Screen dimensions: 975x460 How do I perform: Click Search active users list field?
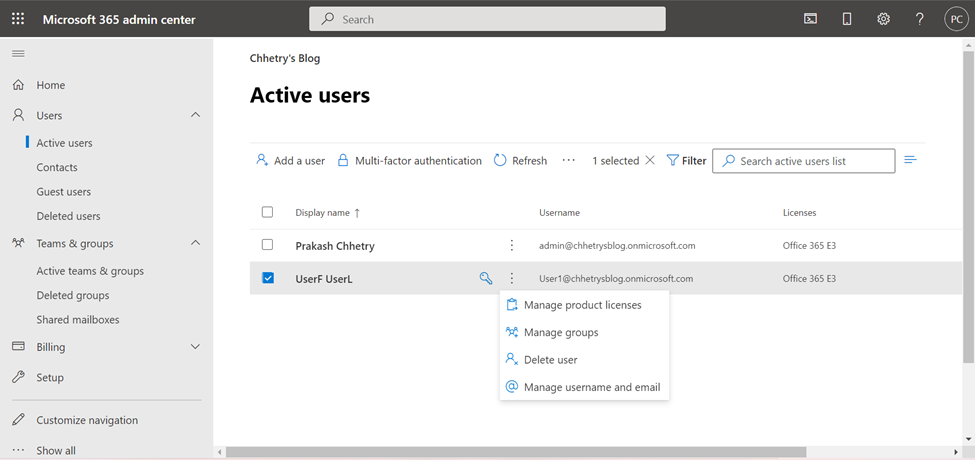[803, 160]
